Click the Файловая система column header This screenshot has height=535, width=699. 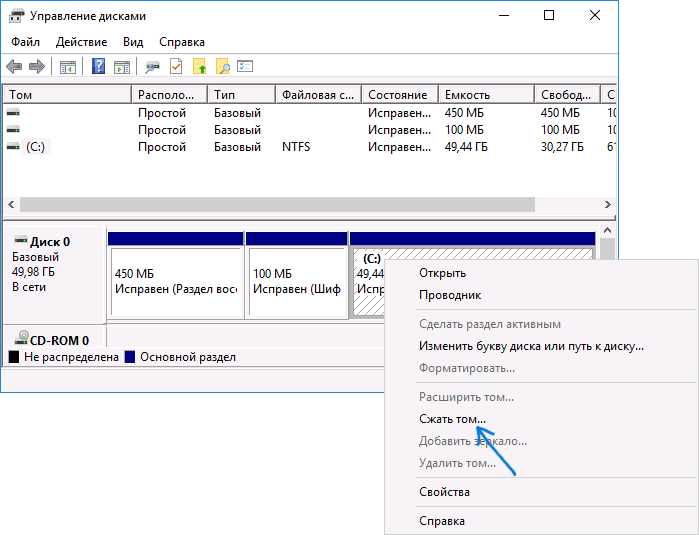click(318, 95)
